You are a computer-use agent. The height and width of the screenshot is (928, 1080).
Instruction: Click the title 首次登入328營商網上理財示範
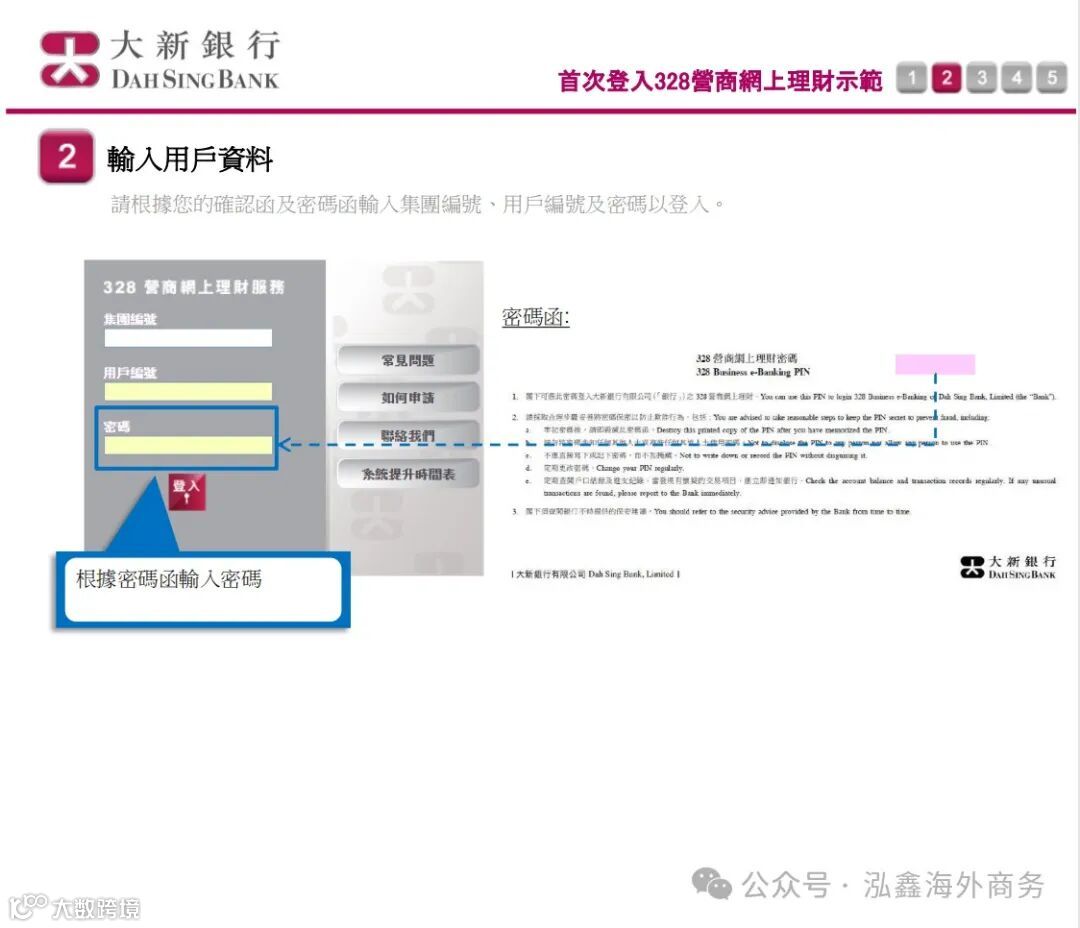click(720, 81)
